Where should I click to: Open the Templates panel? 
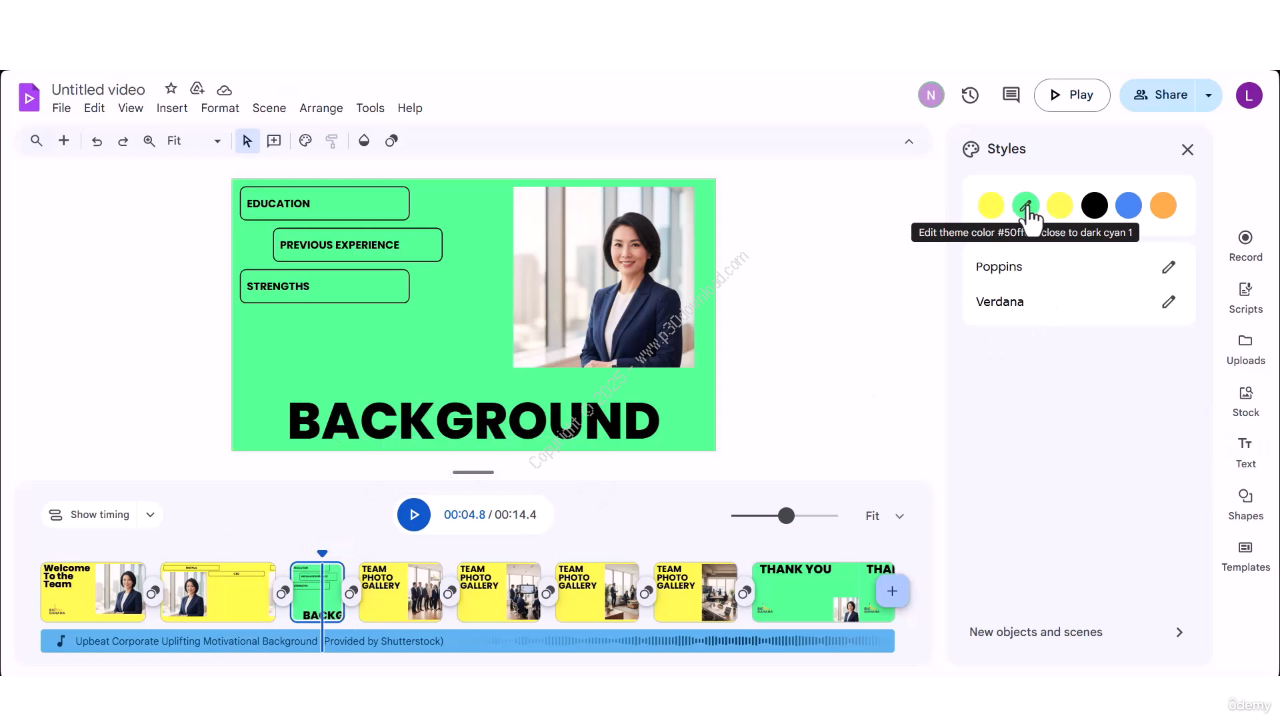coord(1245,555)
